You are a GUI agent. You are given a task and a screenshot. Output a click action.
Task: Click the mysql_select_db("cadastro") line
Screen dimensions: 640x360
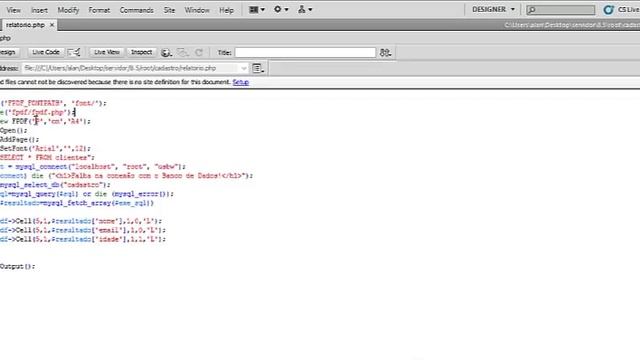coord(55,185)
